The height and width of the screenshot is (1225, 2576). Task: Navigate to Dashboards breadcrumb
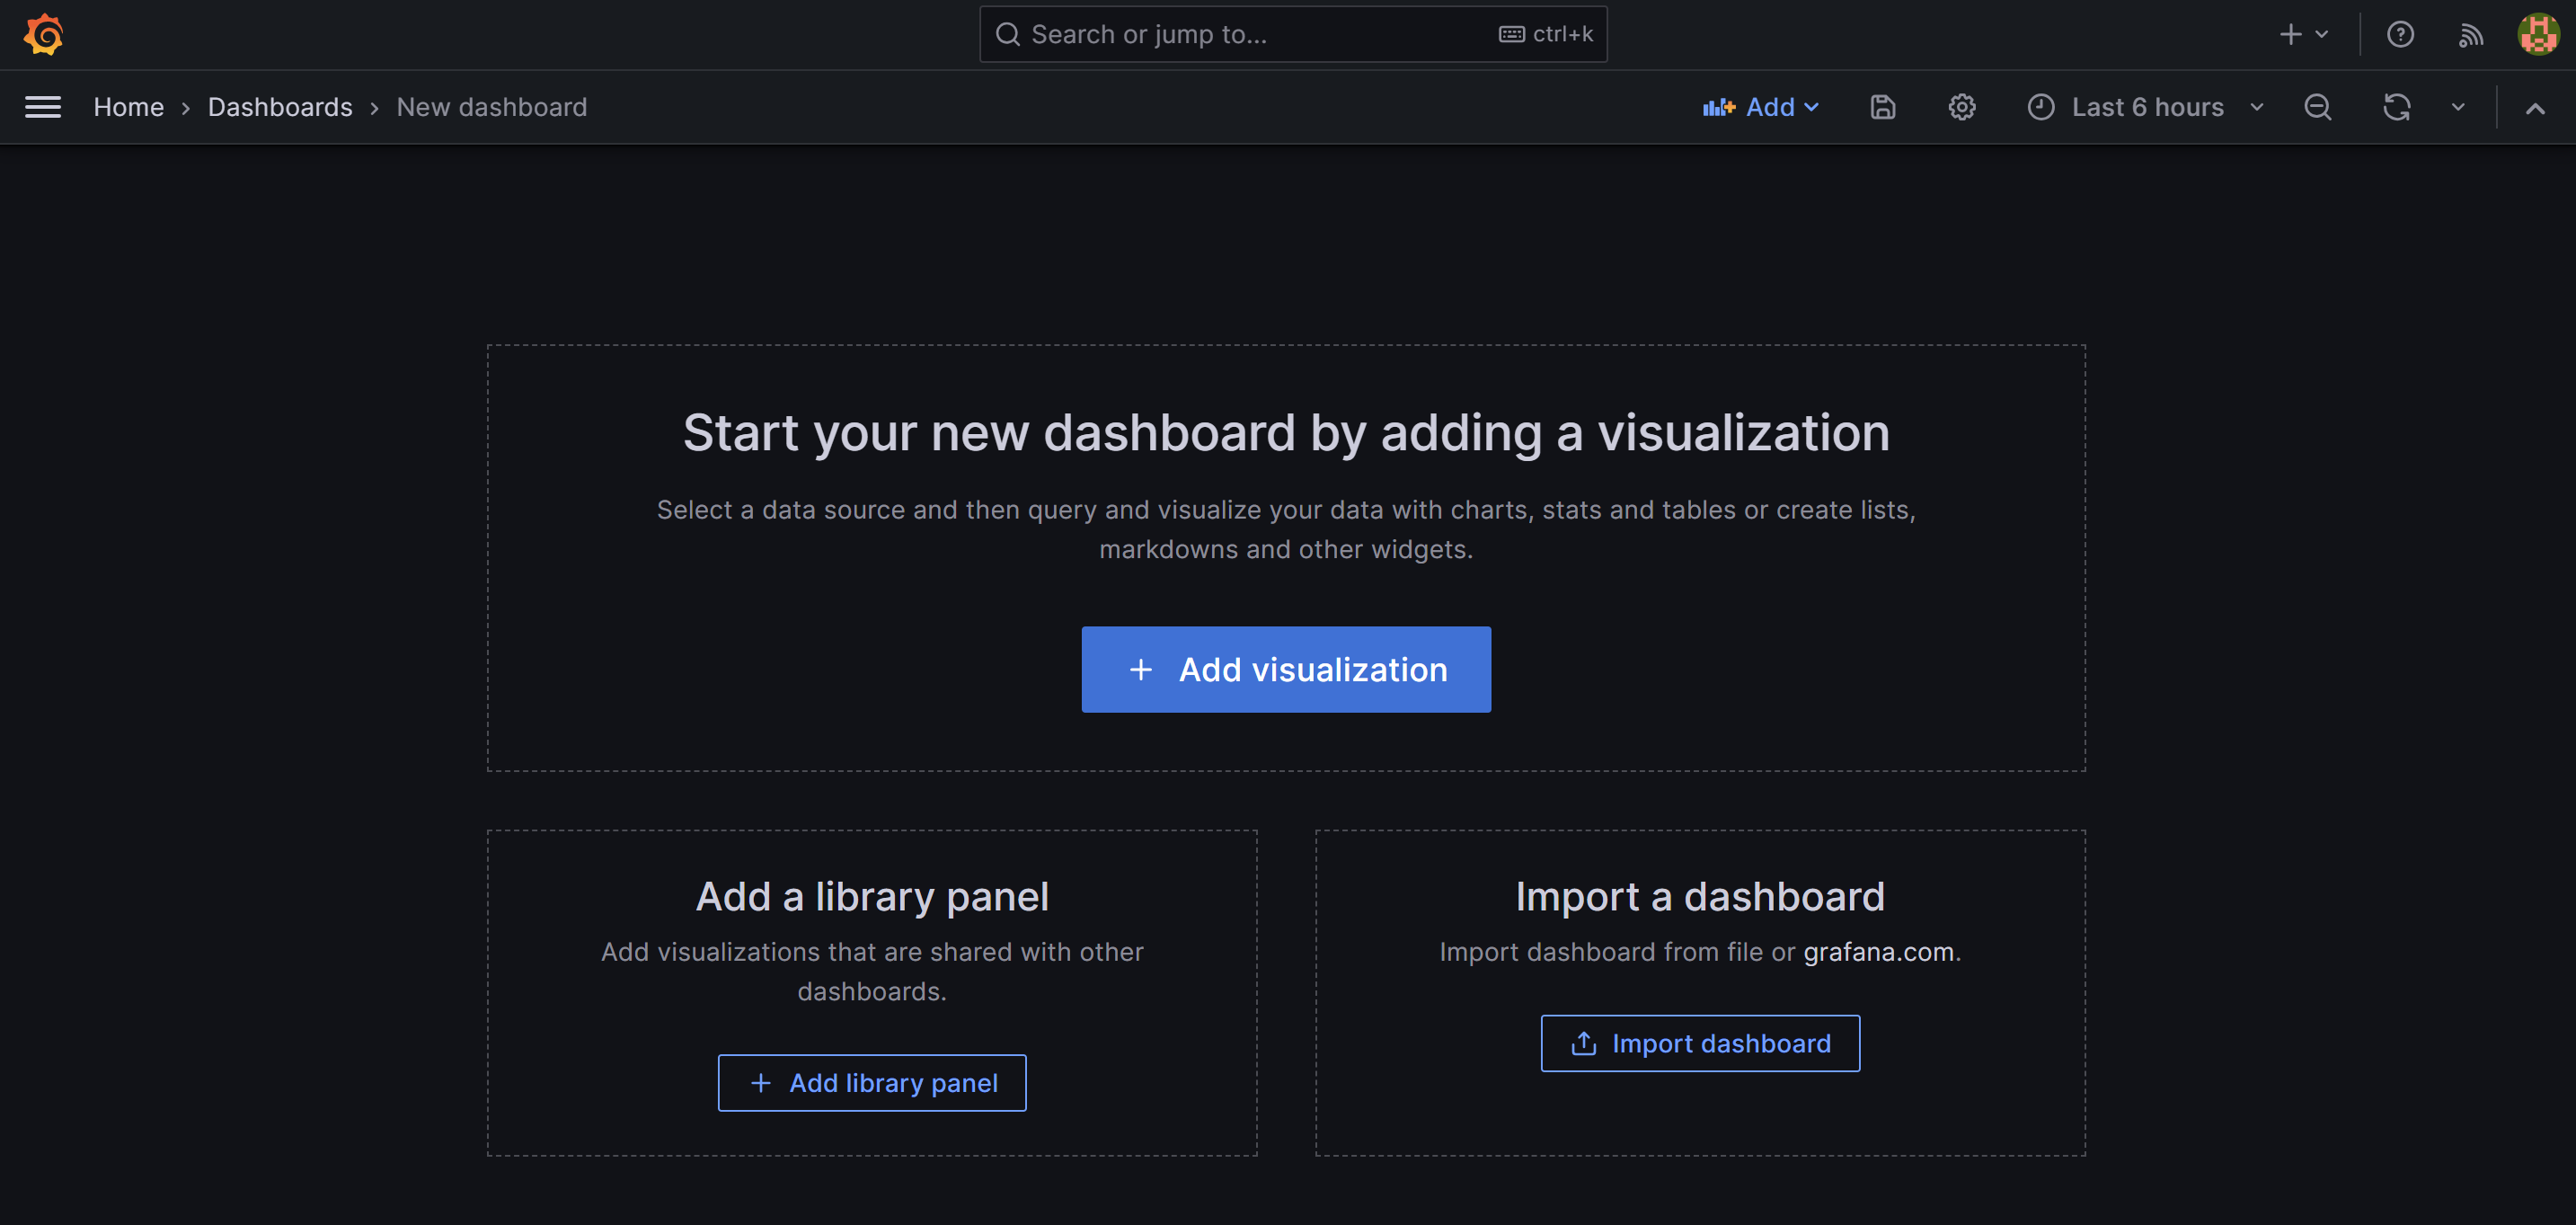point(280,107)
